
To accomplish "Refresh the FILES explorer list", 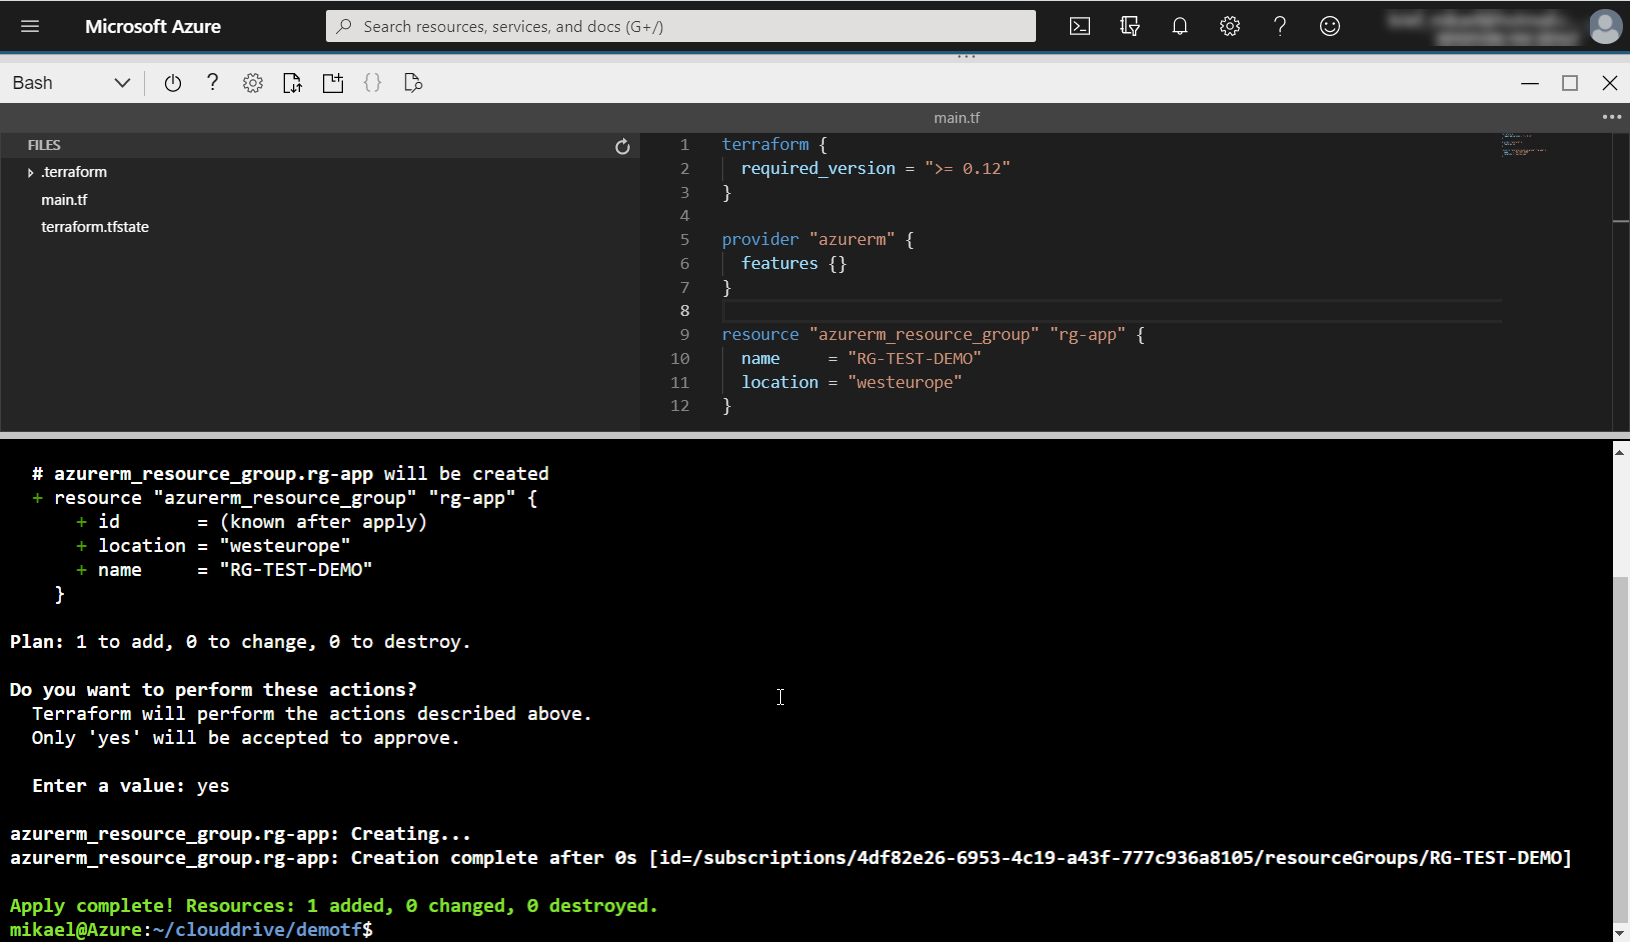I will click(x=622, y=147).
